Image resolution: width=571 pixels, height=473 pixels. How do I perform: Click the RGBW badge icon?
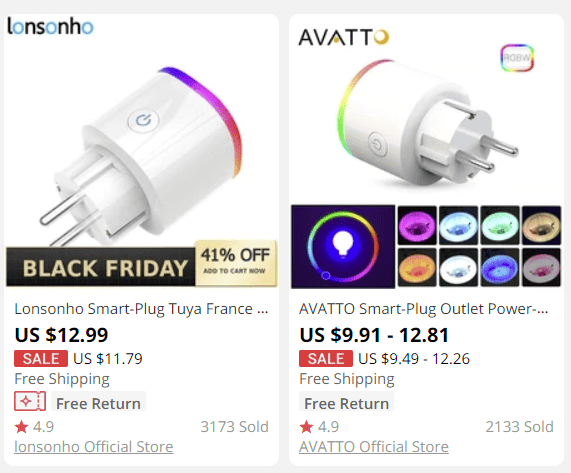click(517, 58)
